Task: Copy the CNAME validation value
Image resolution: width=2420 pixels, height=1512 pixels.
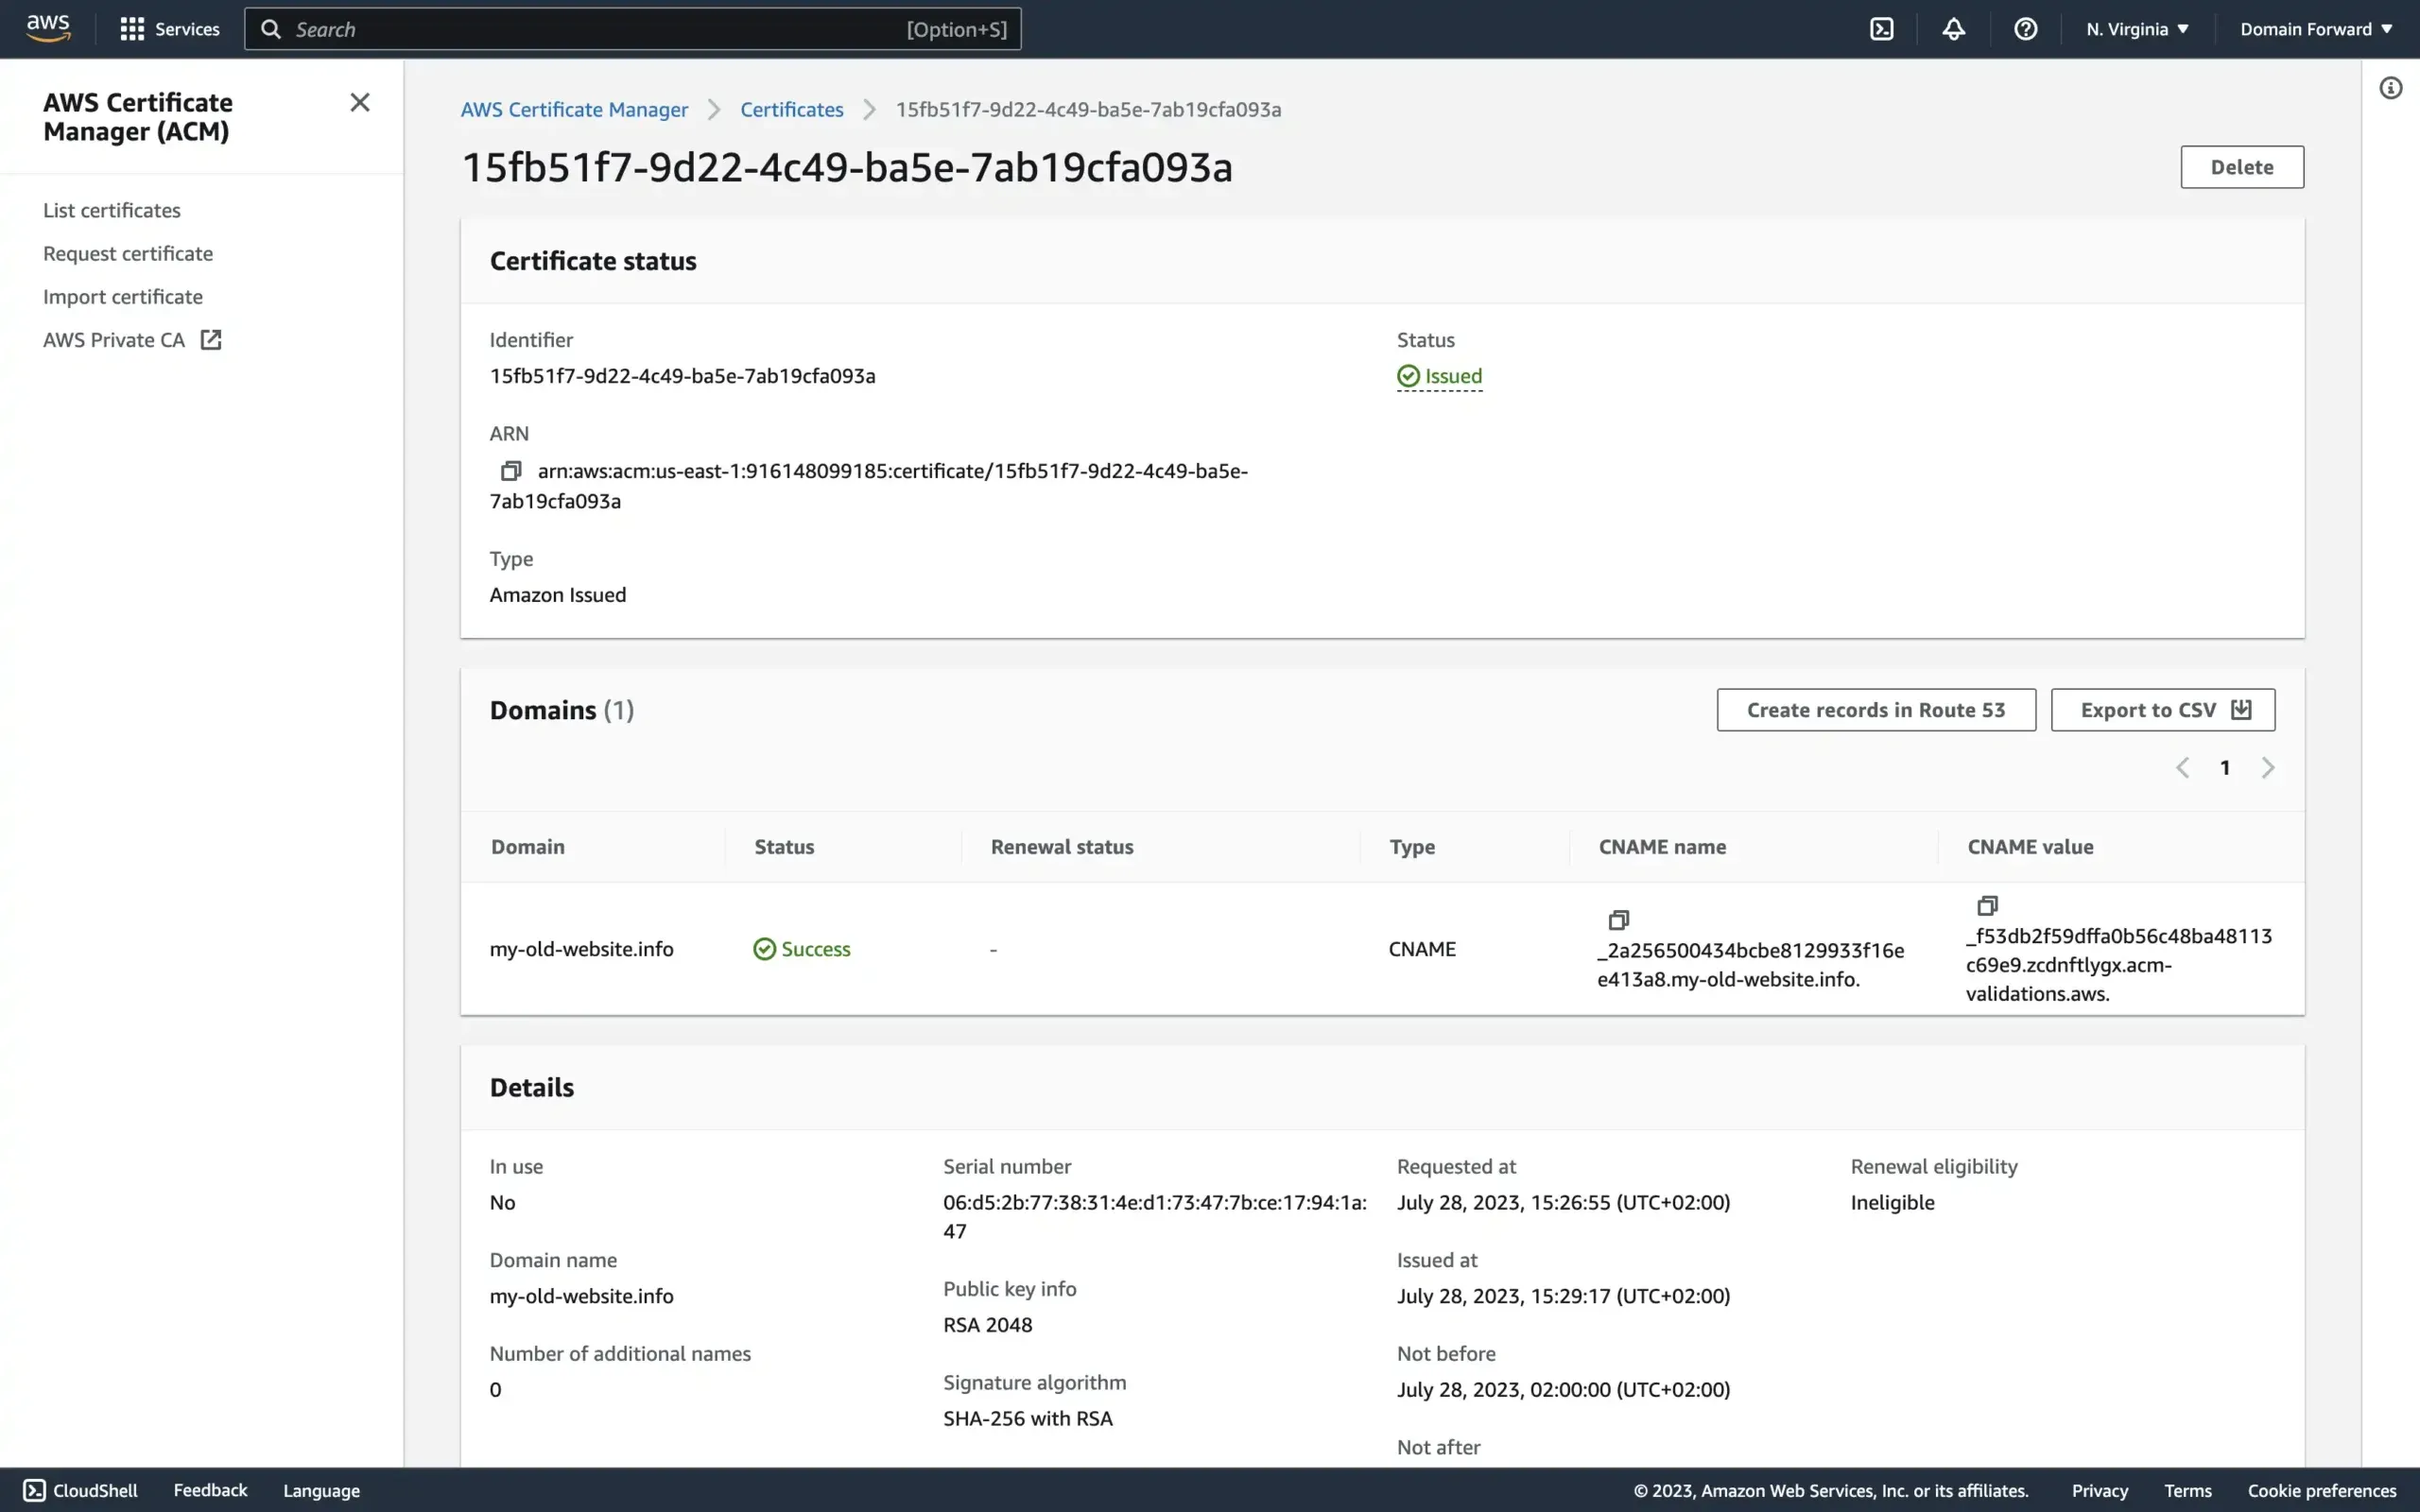Action: [1987, 906]
